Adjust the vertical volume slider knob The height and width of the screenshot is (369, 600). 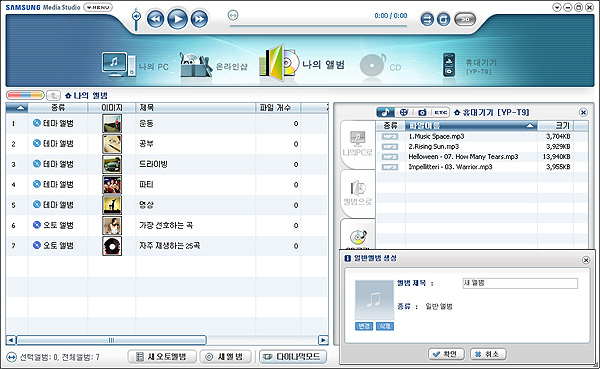pos(136,16)
